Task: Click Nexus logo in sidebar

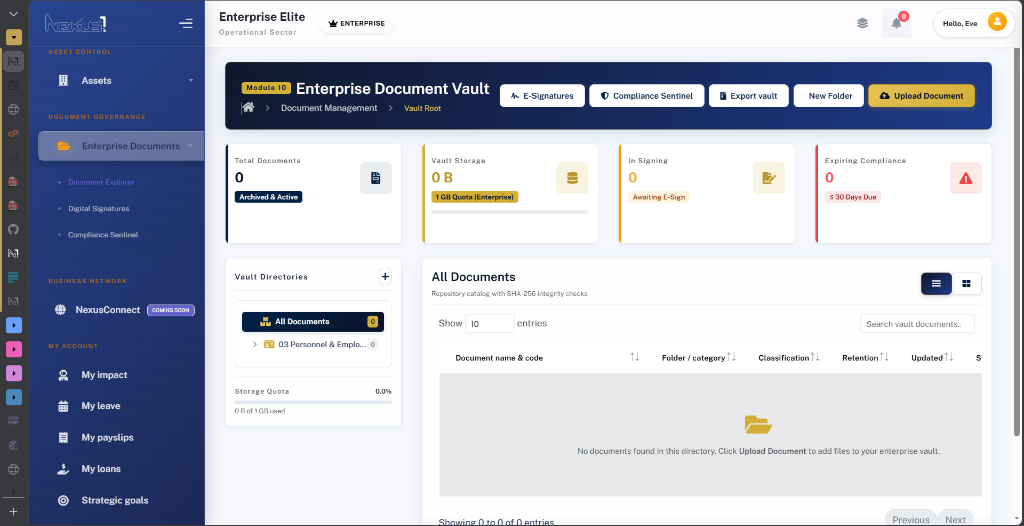Action: 76,24
